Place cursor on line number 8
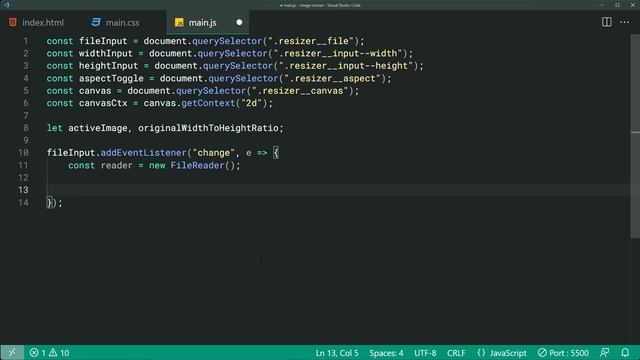 tap(26, 128)
